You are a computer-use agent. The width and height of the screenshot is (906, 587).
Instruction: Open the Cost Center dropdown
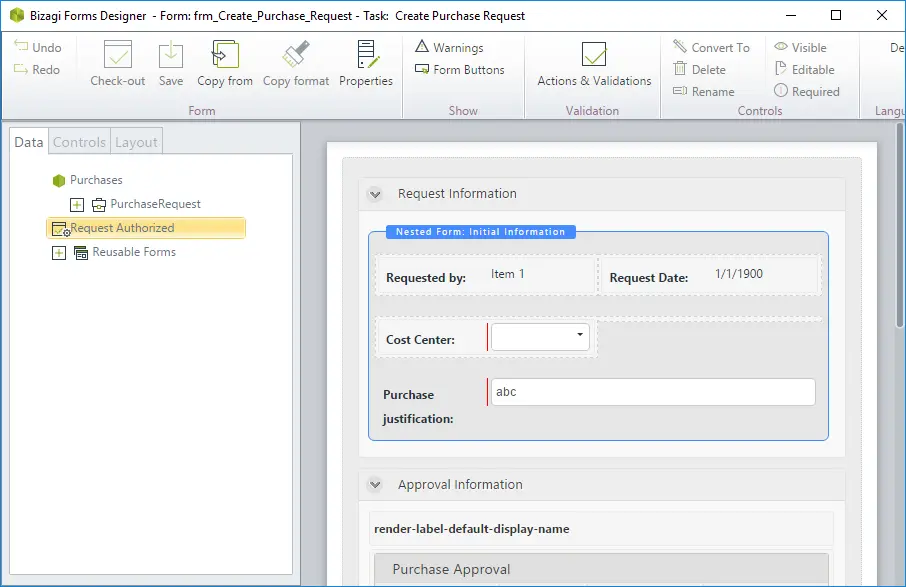pyautogui.click(x=540, y=337)
